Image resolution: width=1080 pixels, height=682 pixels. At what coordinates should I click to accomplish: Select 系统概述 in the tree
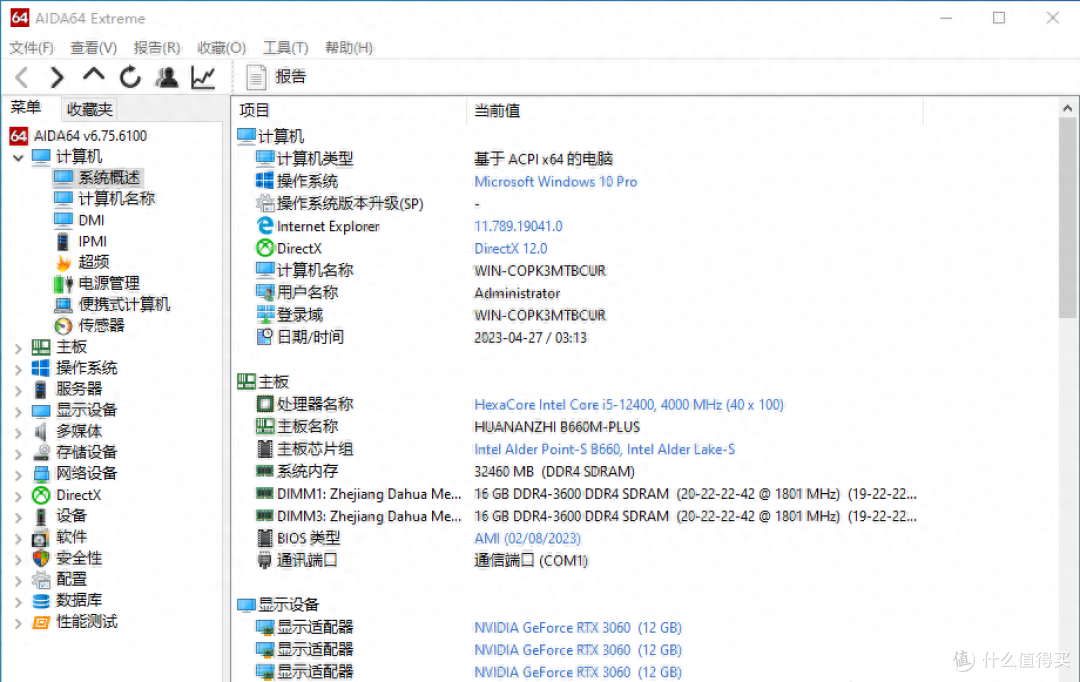pos(109,178)
